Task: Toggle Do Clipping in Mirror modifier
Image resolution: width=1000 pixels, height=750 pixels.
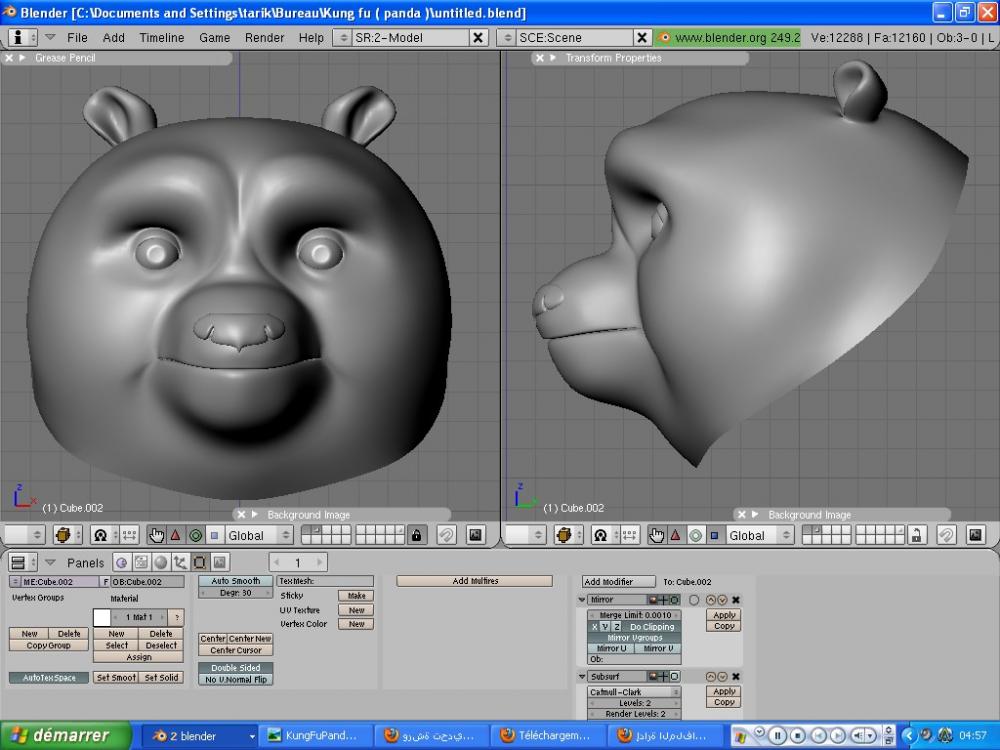Action: coord(652,627)
